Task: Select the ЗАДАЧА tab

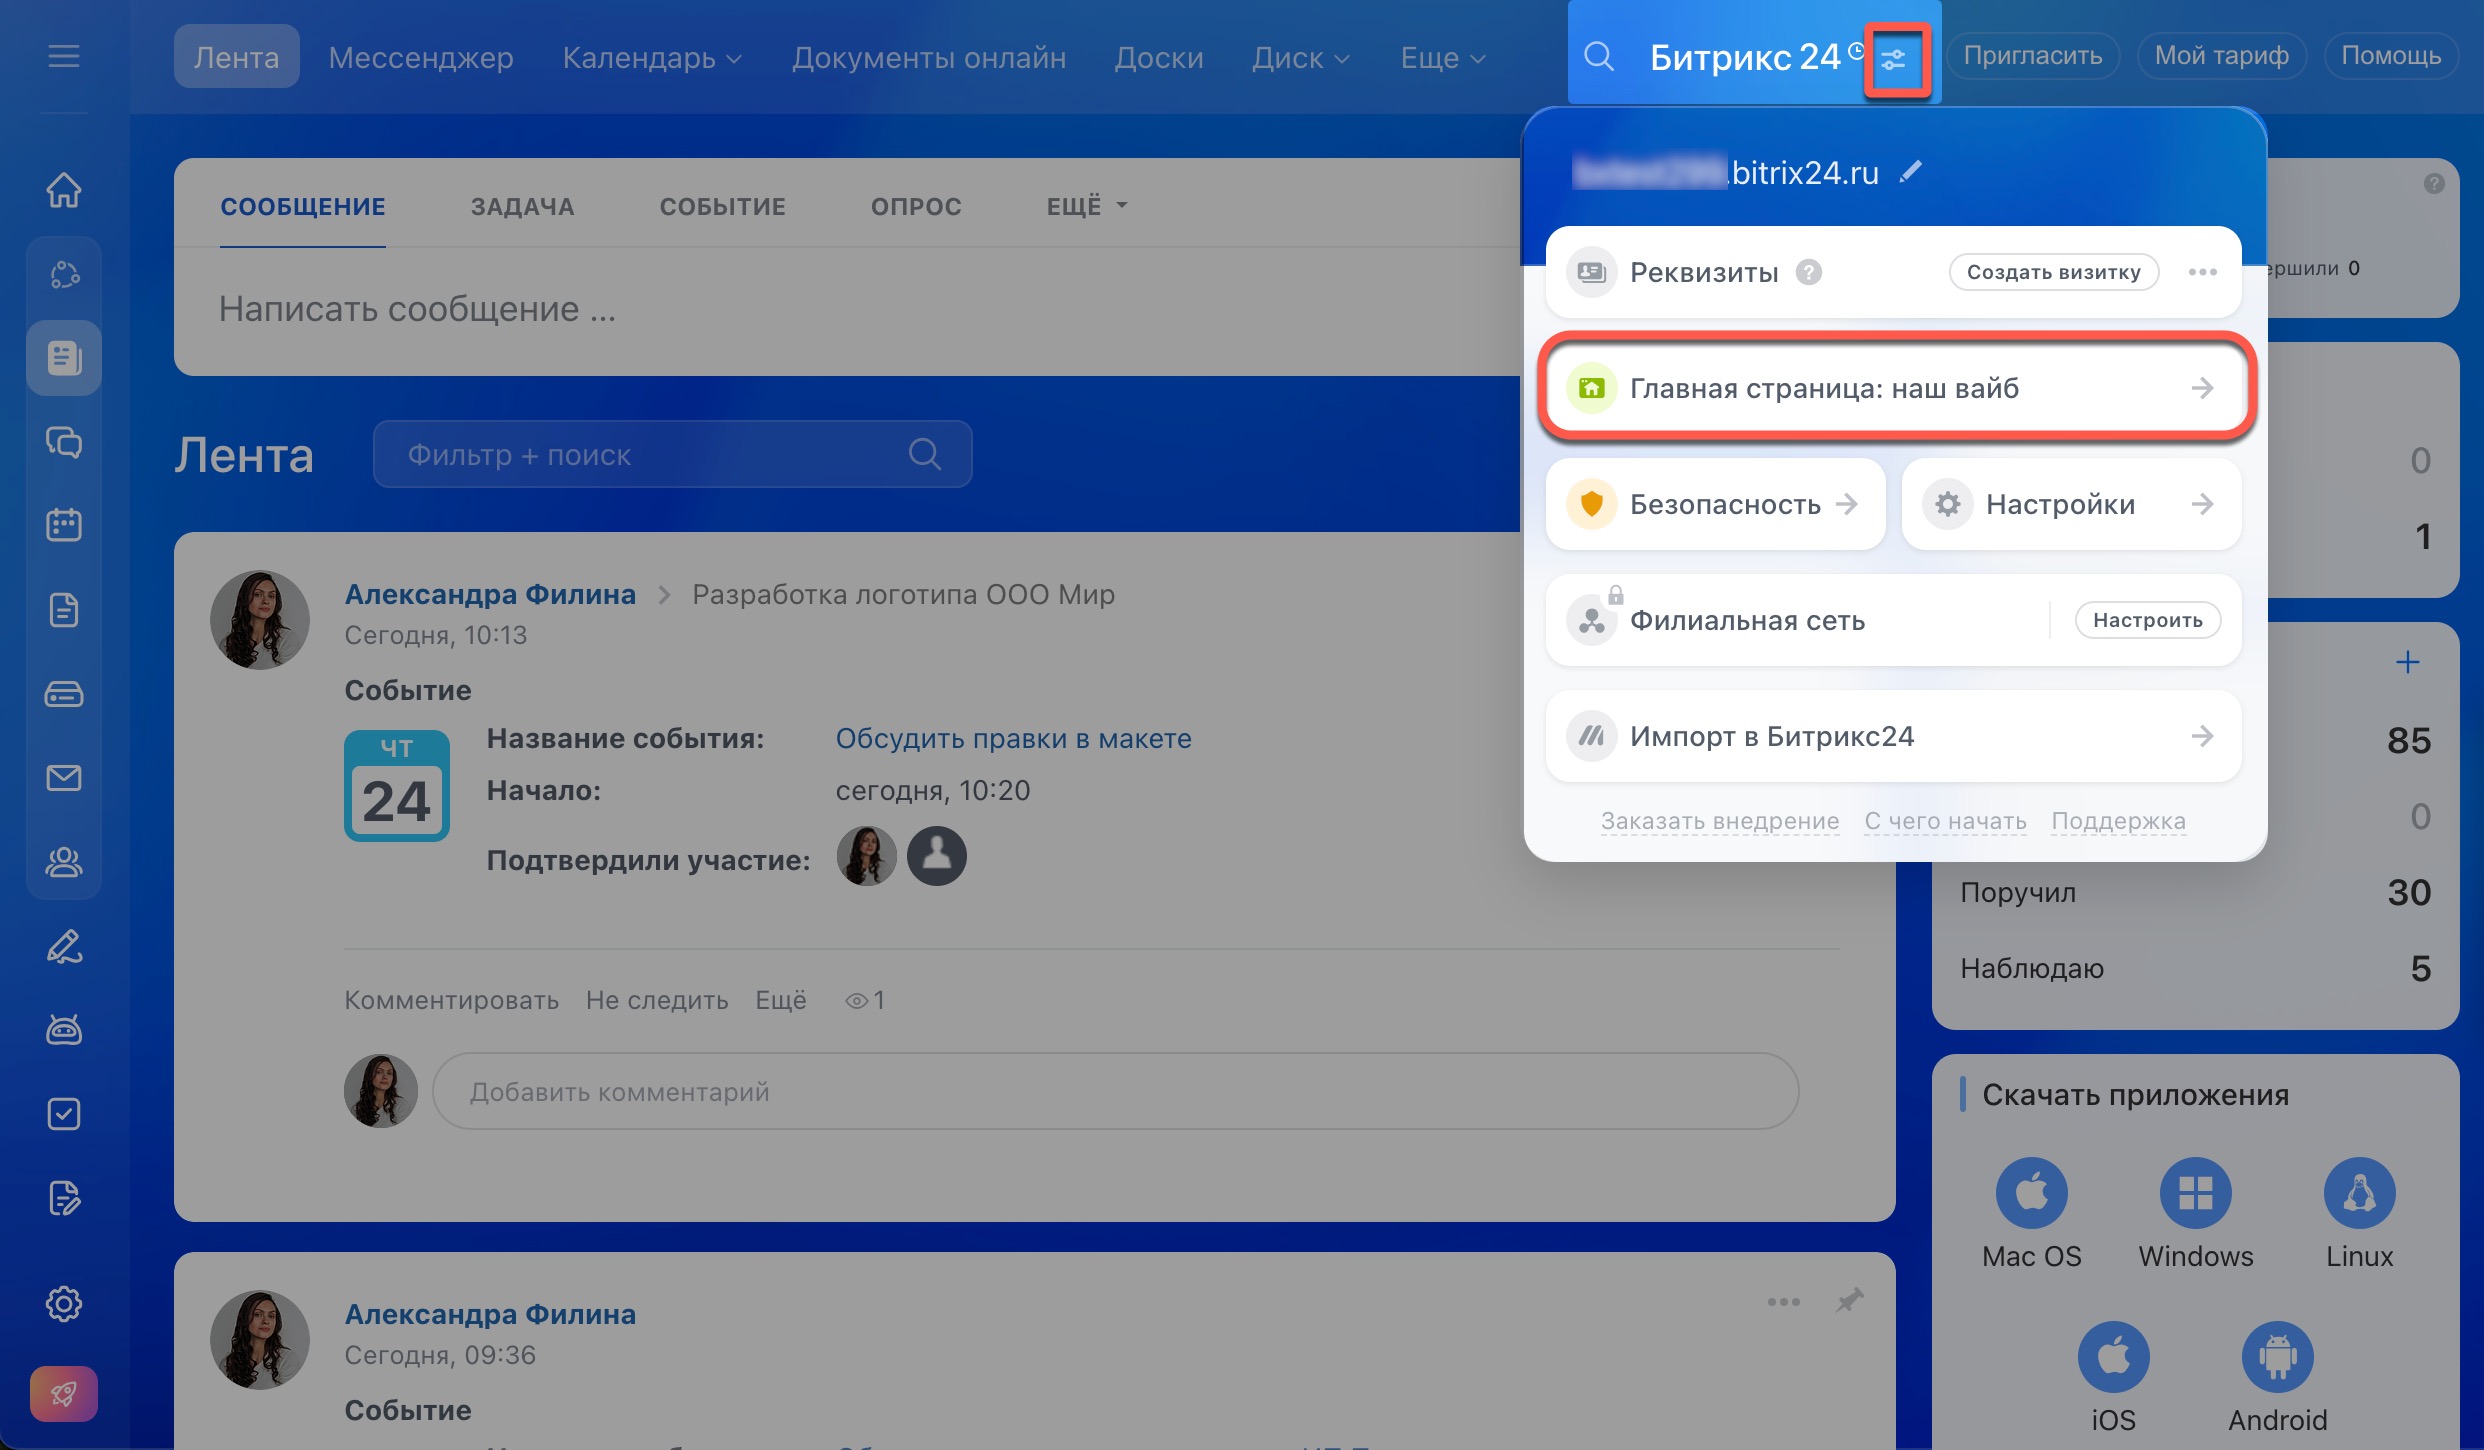Action: click(x=522, y=207)
